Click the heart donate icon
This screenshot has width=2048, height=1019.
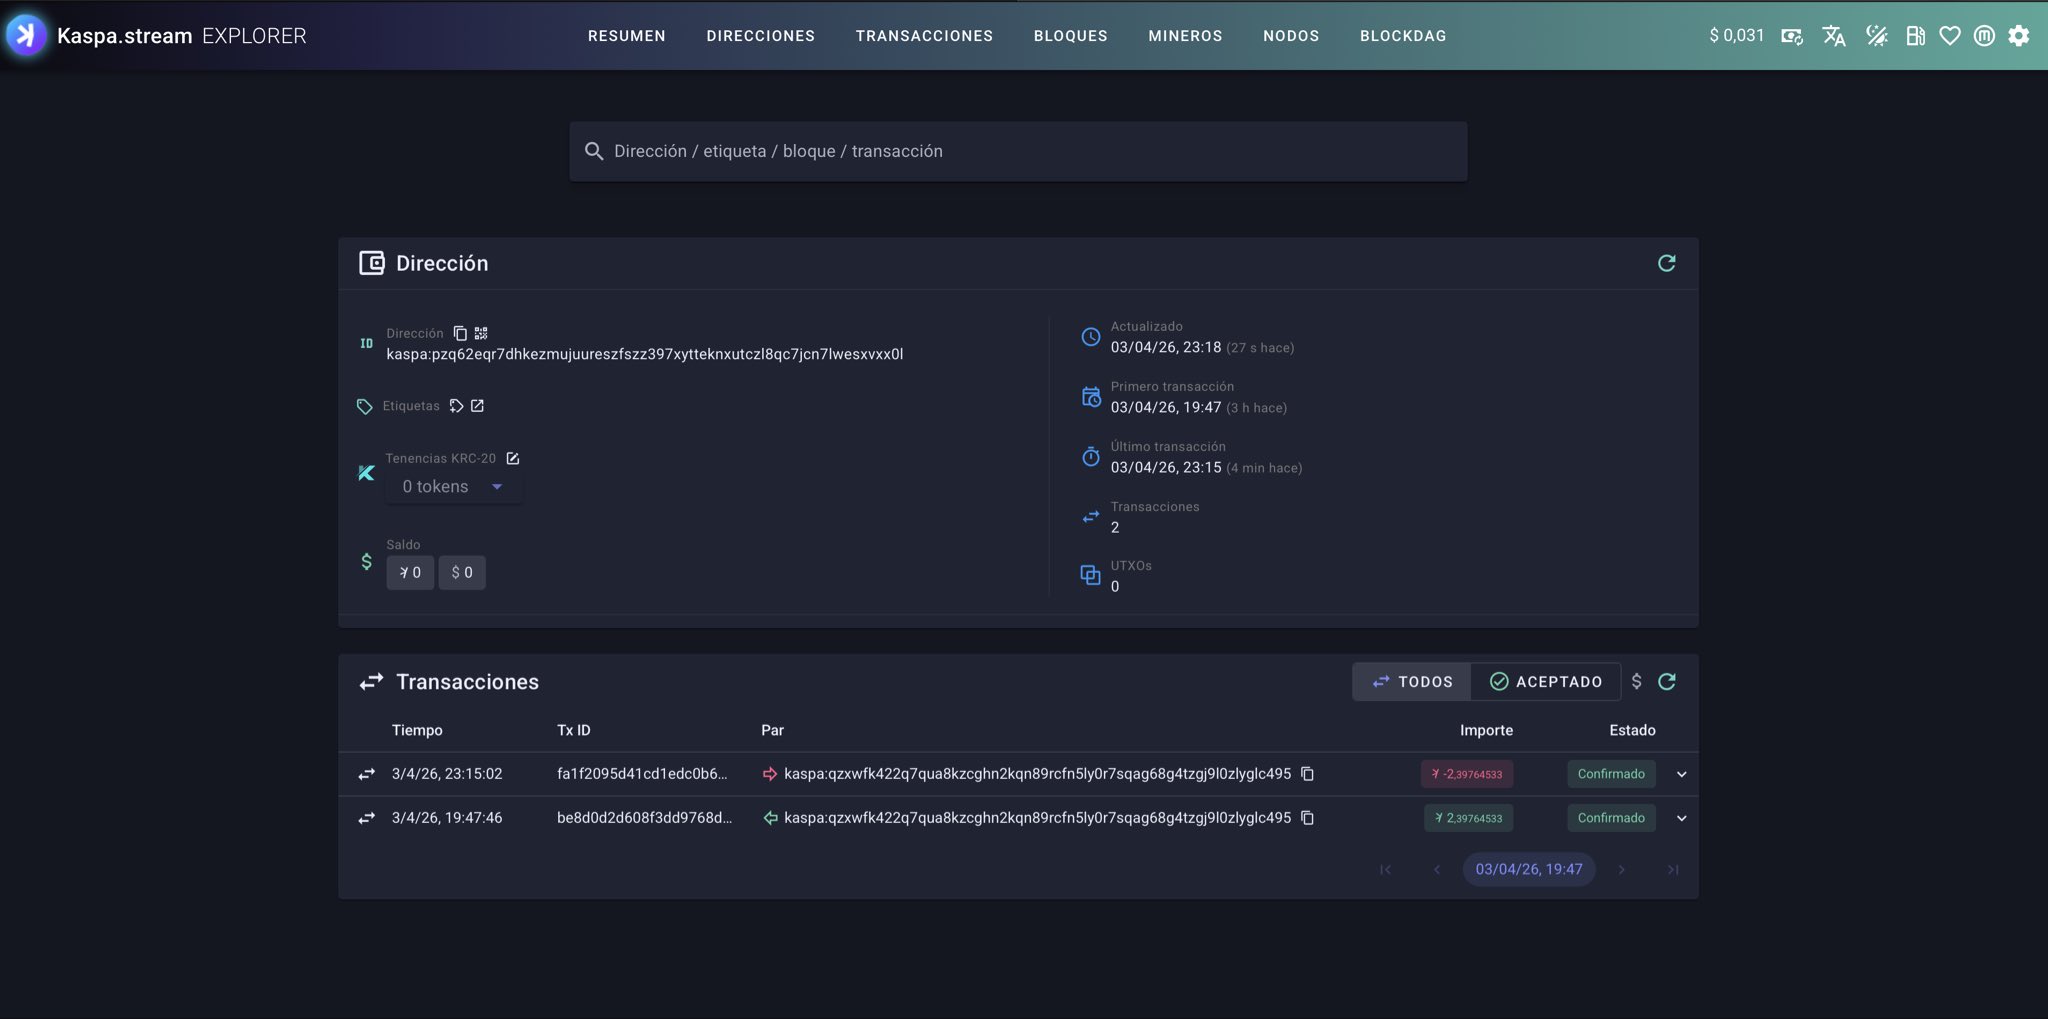(1949, 36)
